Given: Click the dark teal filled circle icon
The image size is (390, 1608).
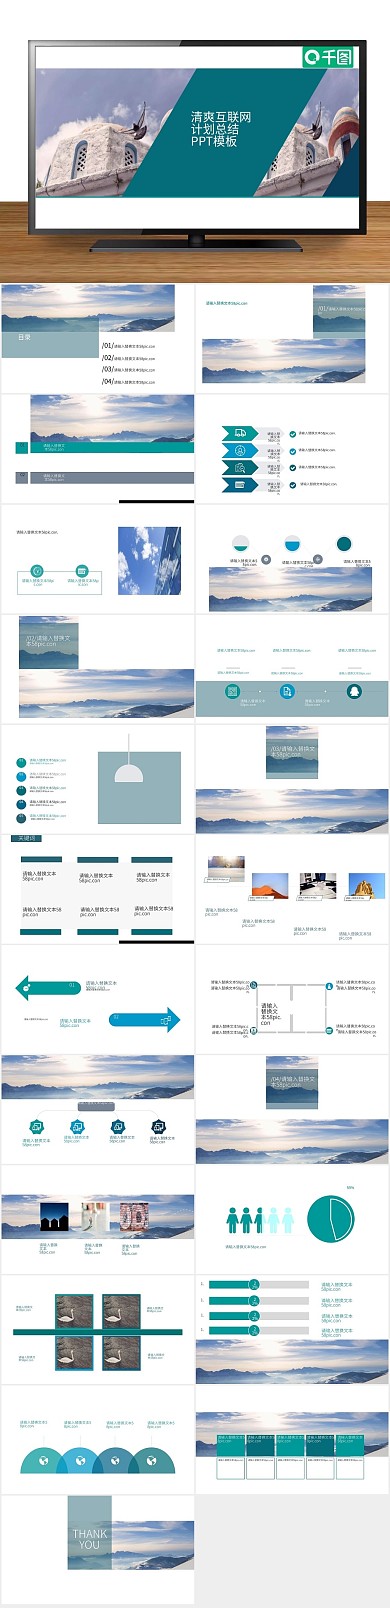Looking at the screenshot, I should click(344, 544).
